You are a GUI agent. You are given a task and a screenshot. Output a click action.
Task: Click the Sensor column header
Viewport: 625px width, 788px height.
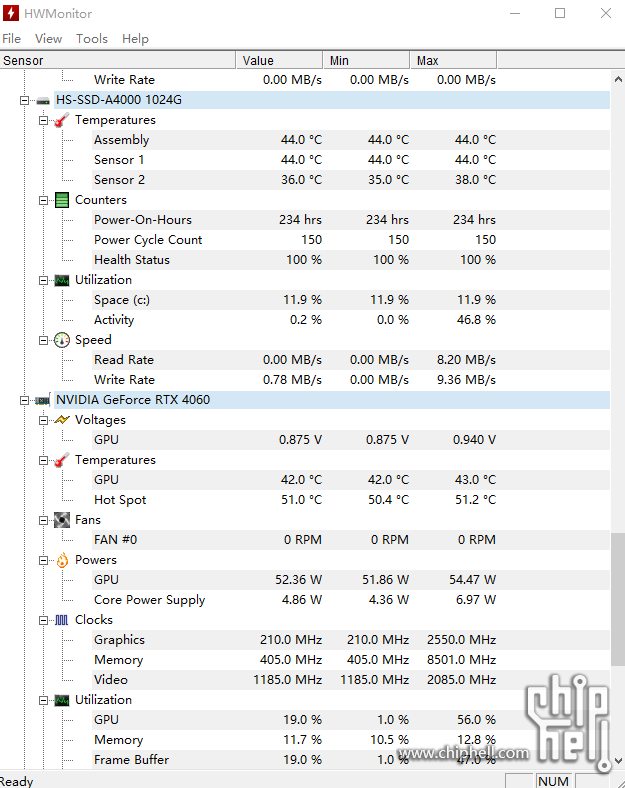118,60
